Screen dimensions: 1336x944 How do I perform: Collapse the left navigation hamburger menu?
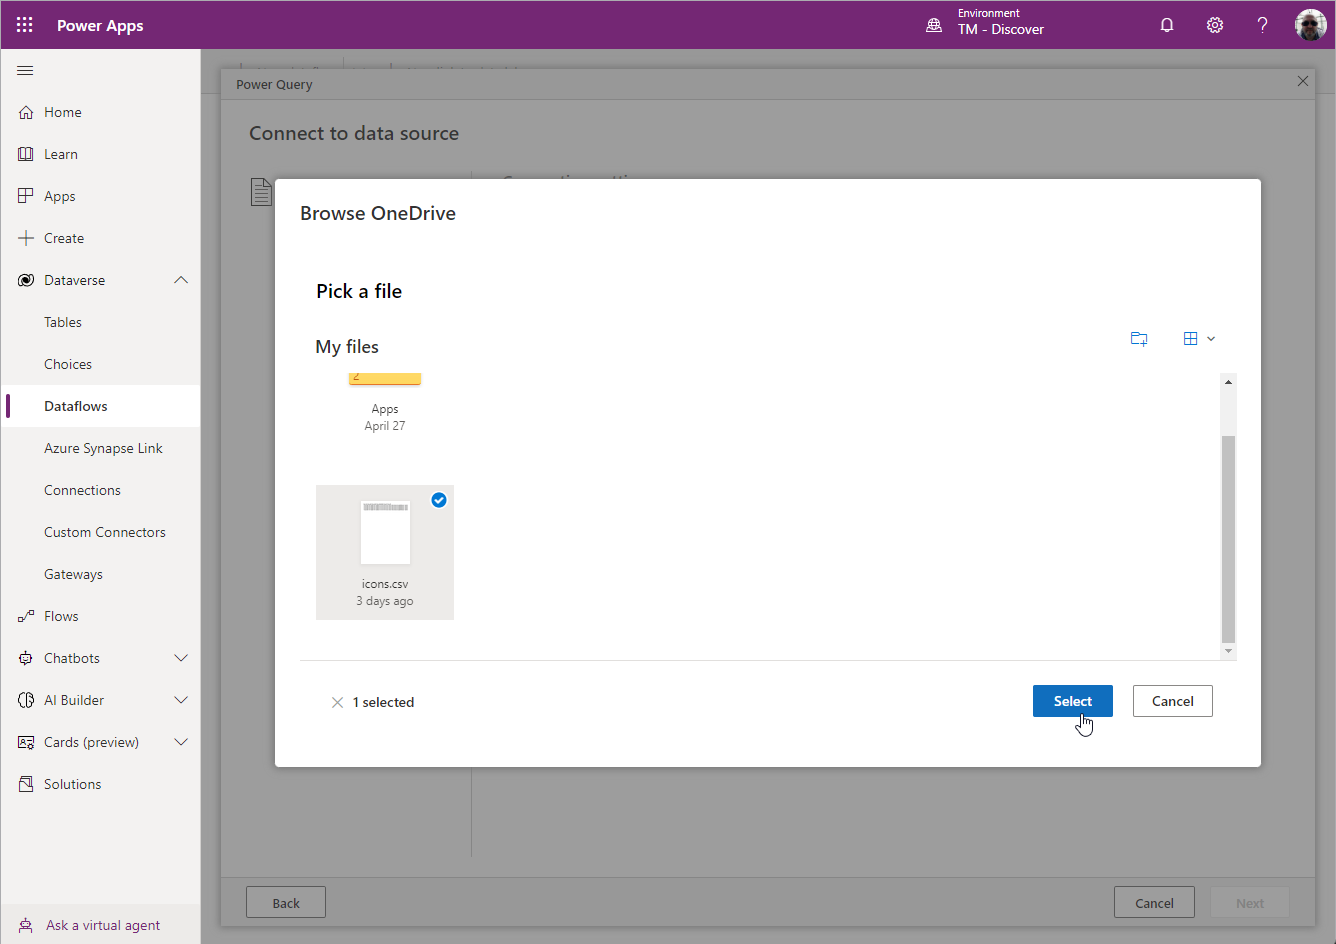click(x=26, y=70)
